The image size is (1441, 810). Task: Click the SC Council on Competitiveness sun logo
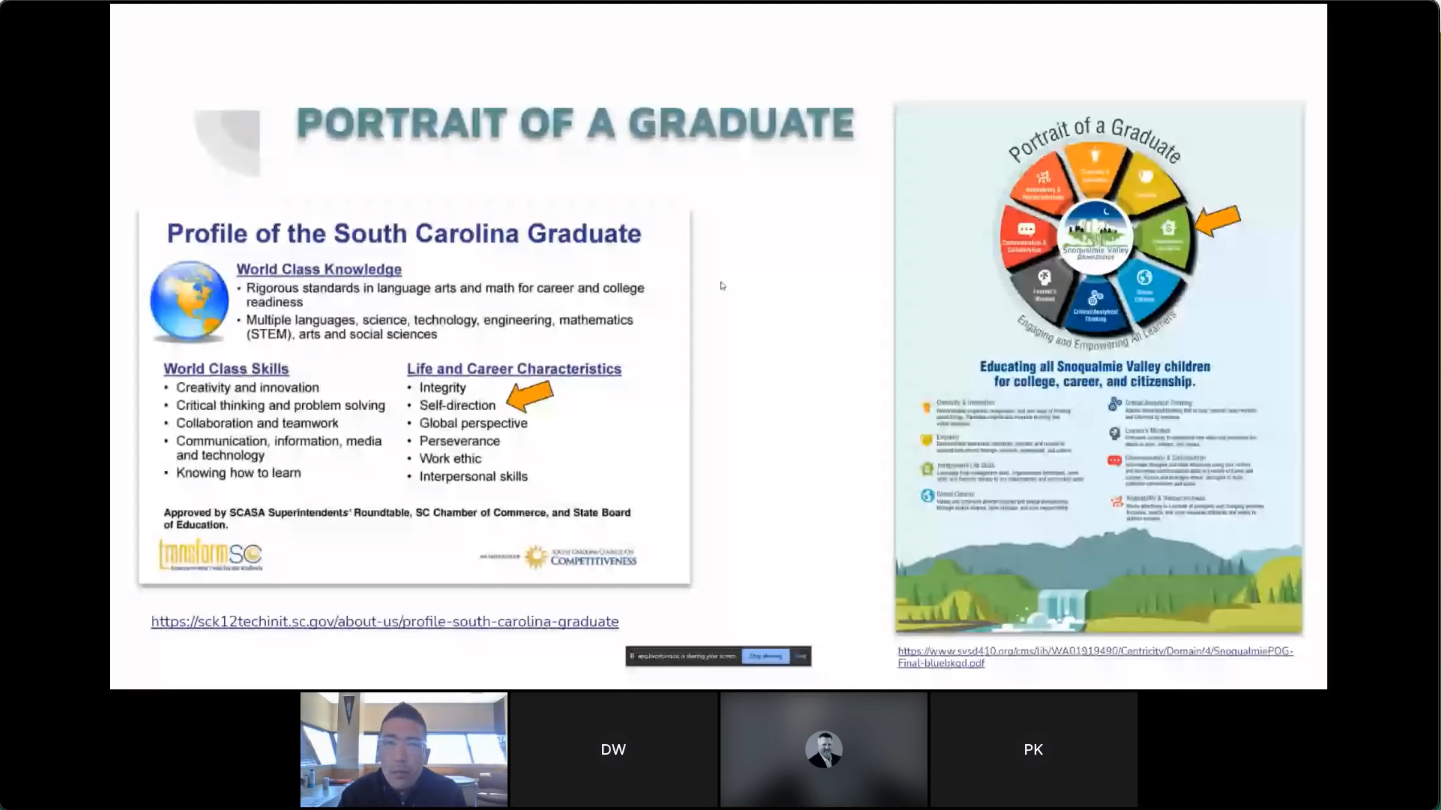pos(536,556)
